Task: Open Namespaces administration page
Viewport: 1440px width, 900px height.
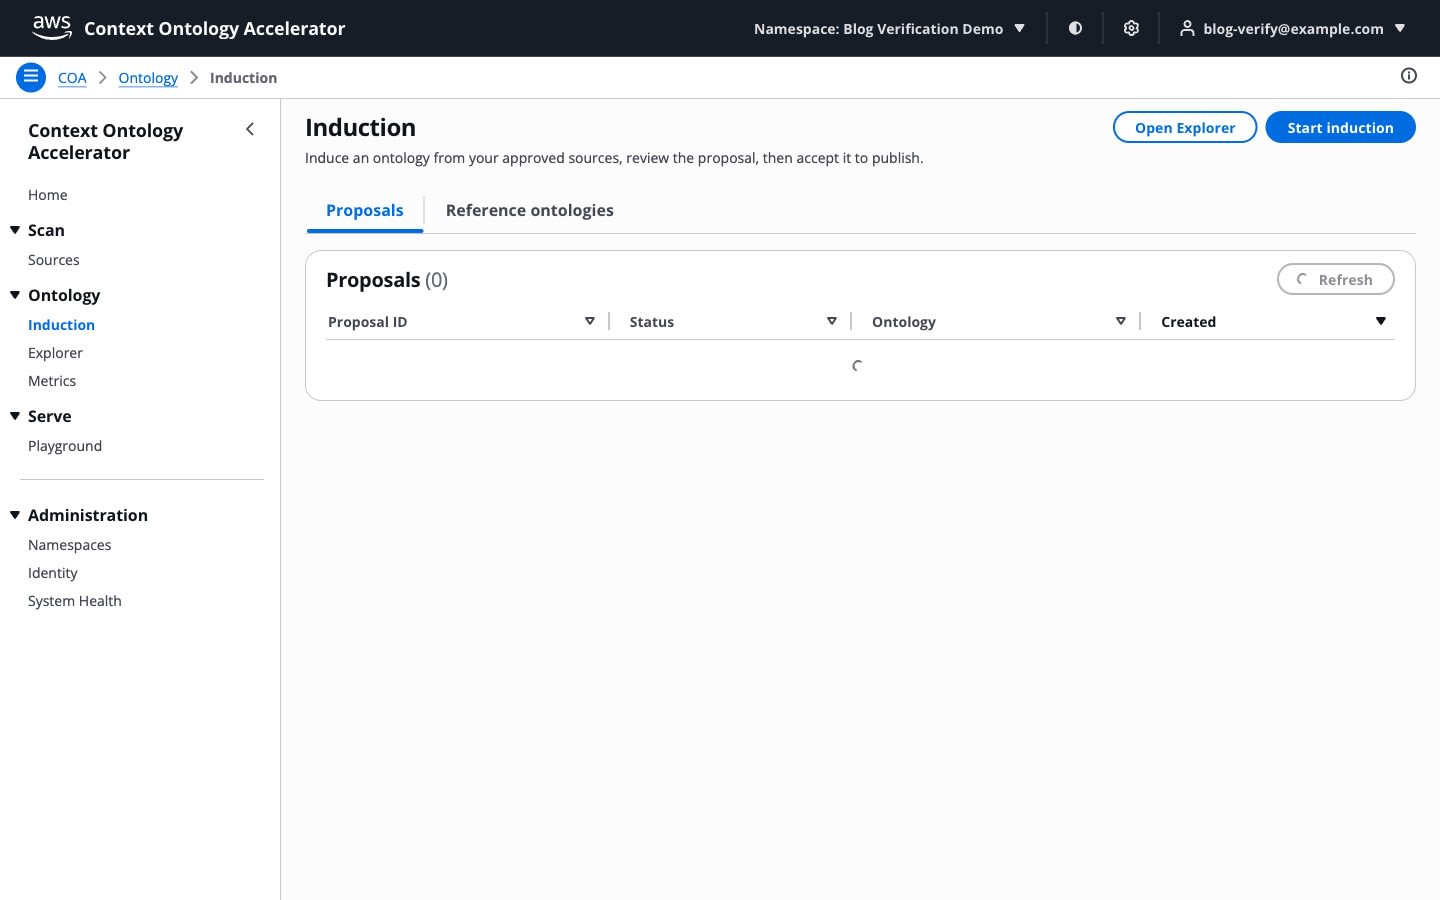Action: click(x=70, y=545)
